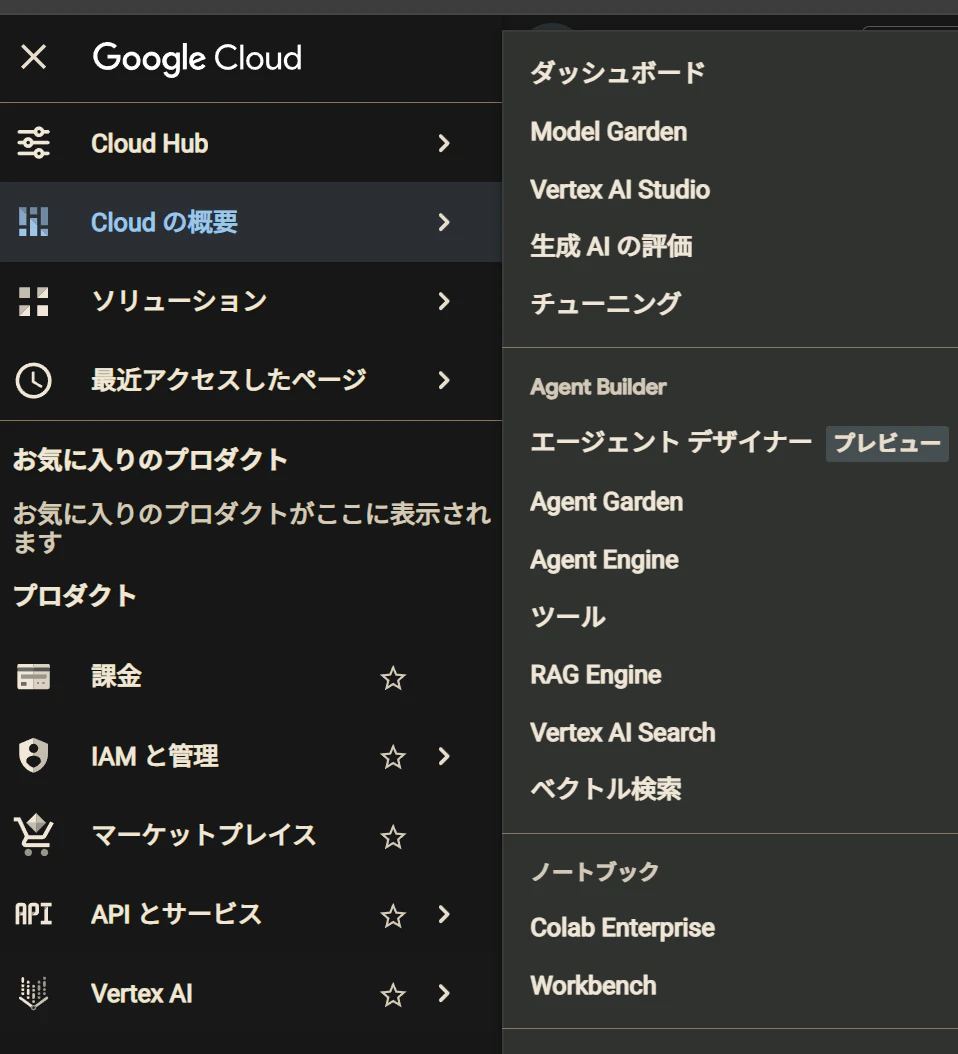Click the マーケットプレイス shopping cart icon
Viewport: 958px width, 1054px height.
click(34, 835)
